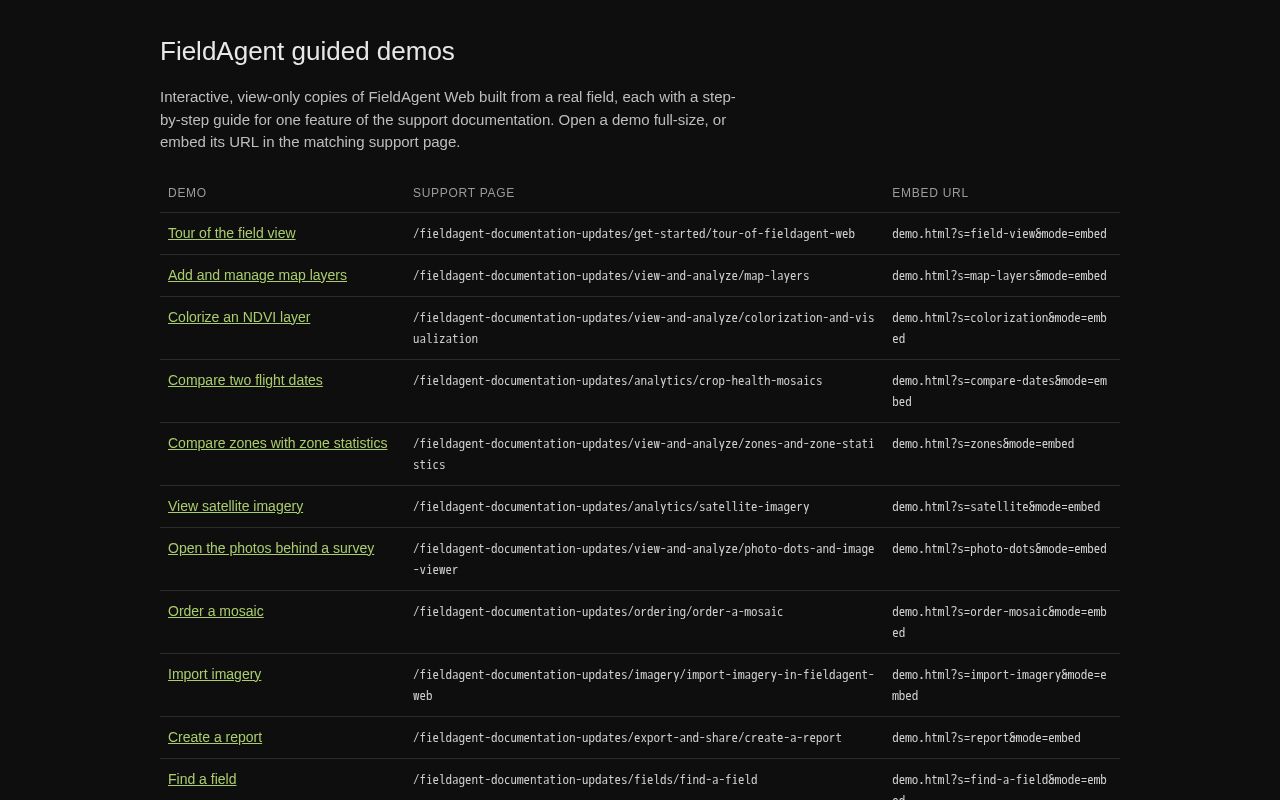Click the SUPPORT PAGE column header
The width and height of the screenshot is (1280, 800).
click(464, 193)
